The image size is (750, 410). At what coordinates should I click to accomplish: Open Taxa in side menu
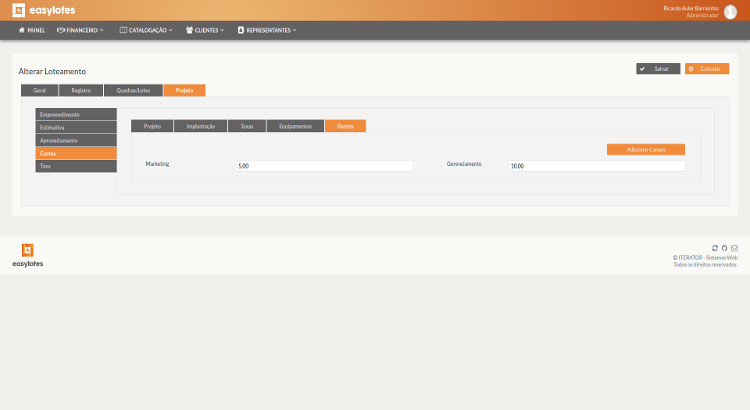[76, 166]
